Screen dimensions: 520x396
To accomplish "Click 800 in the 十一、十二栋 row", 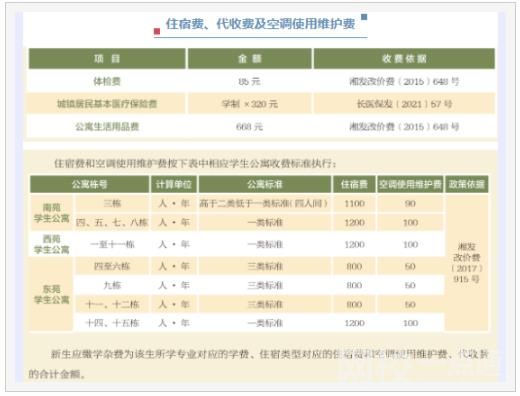I will [x=354, y=304].
